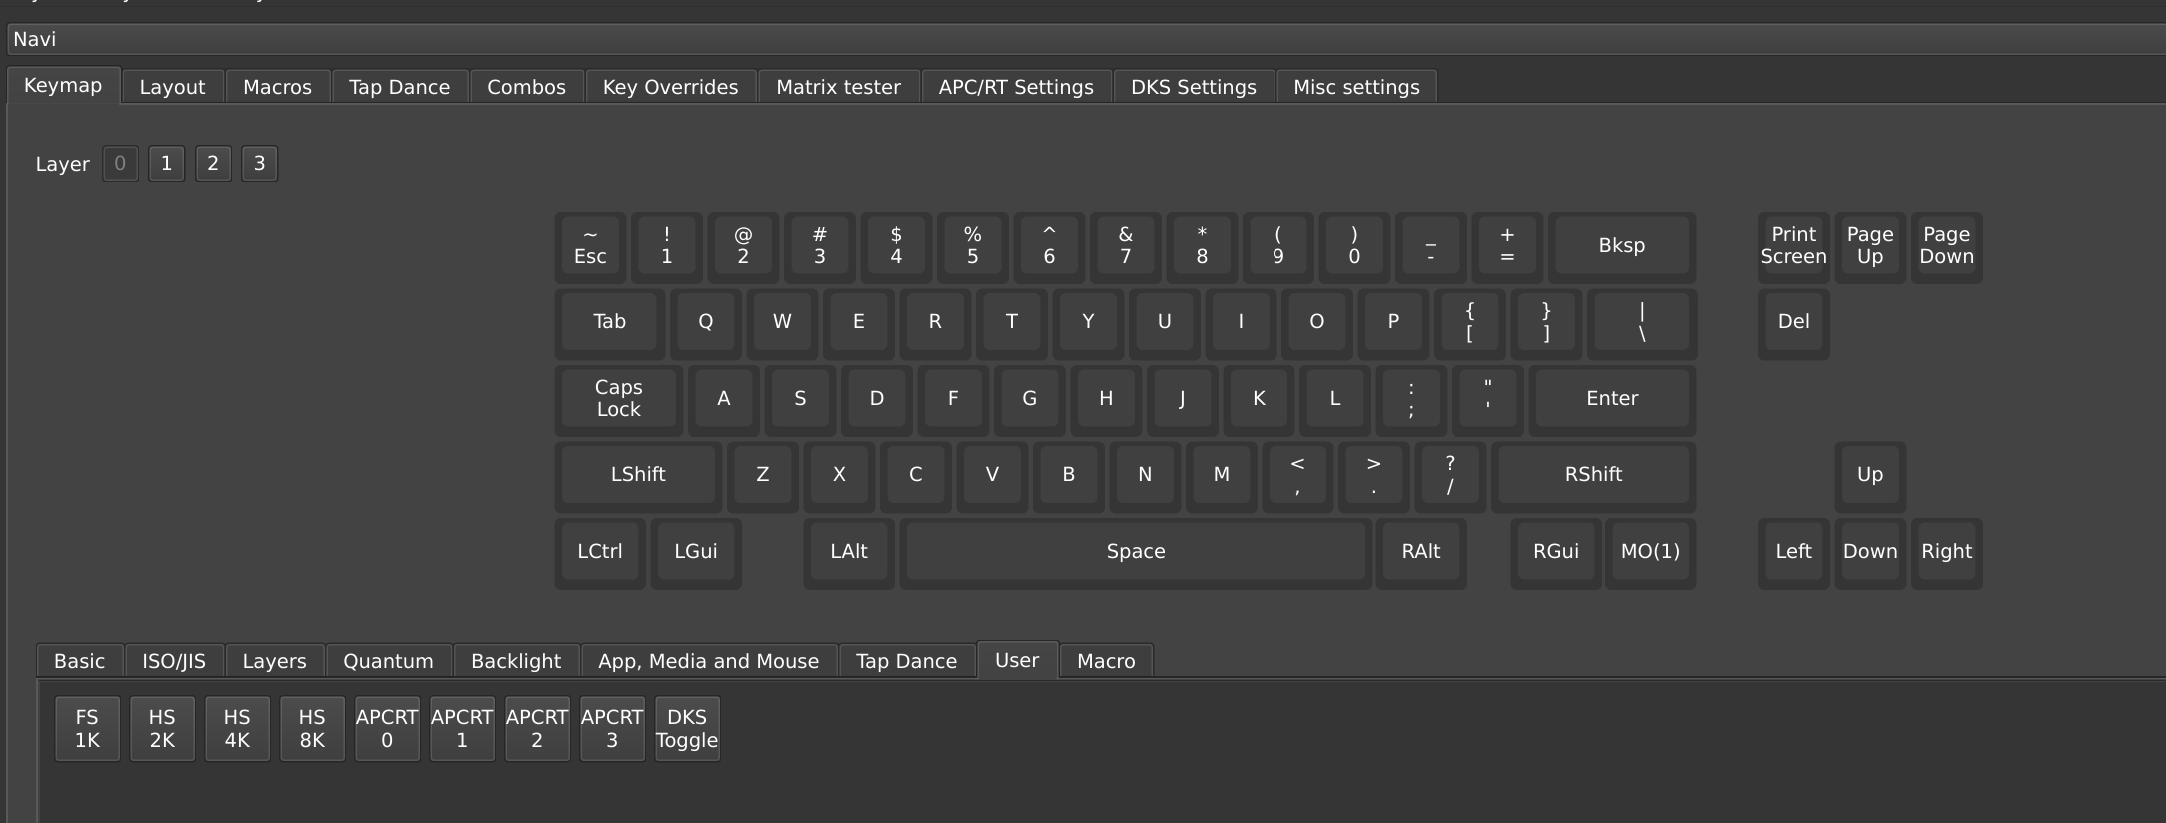
Task: Go to the Combos tab
Action: coord(526,87)
